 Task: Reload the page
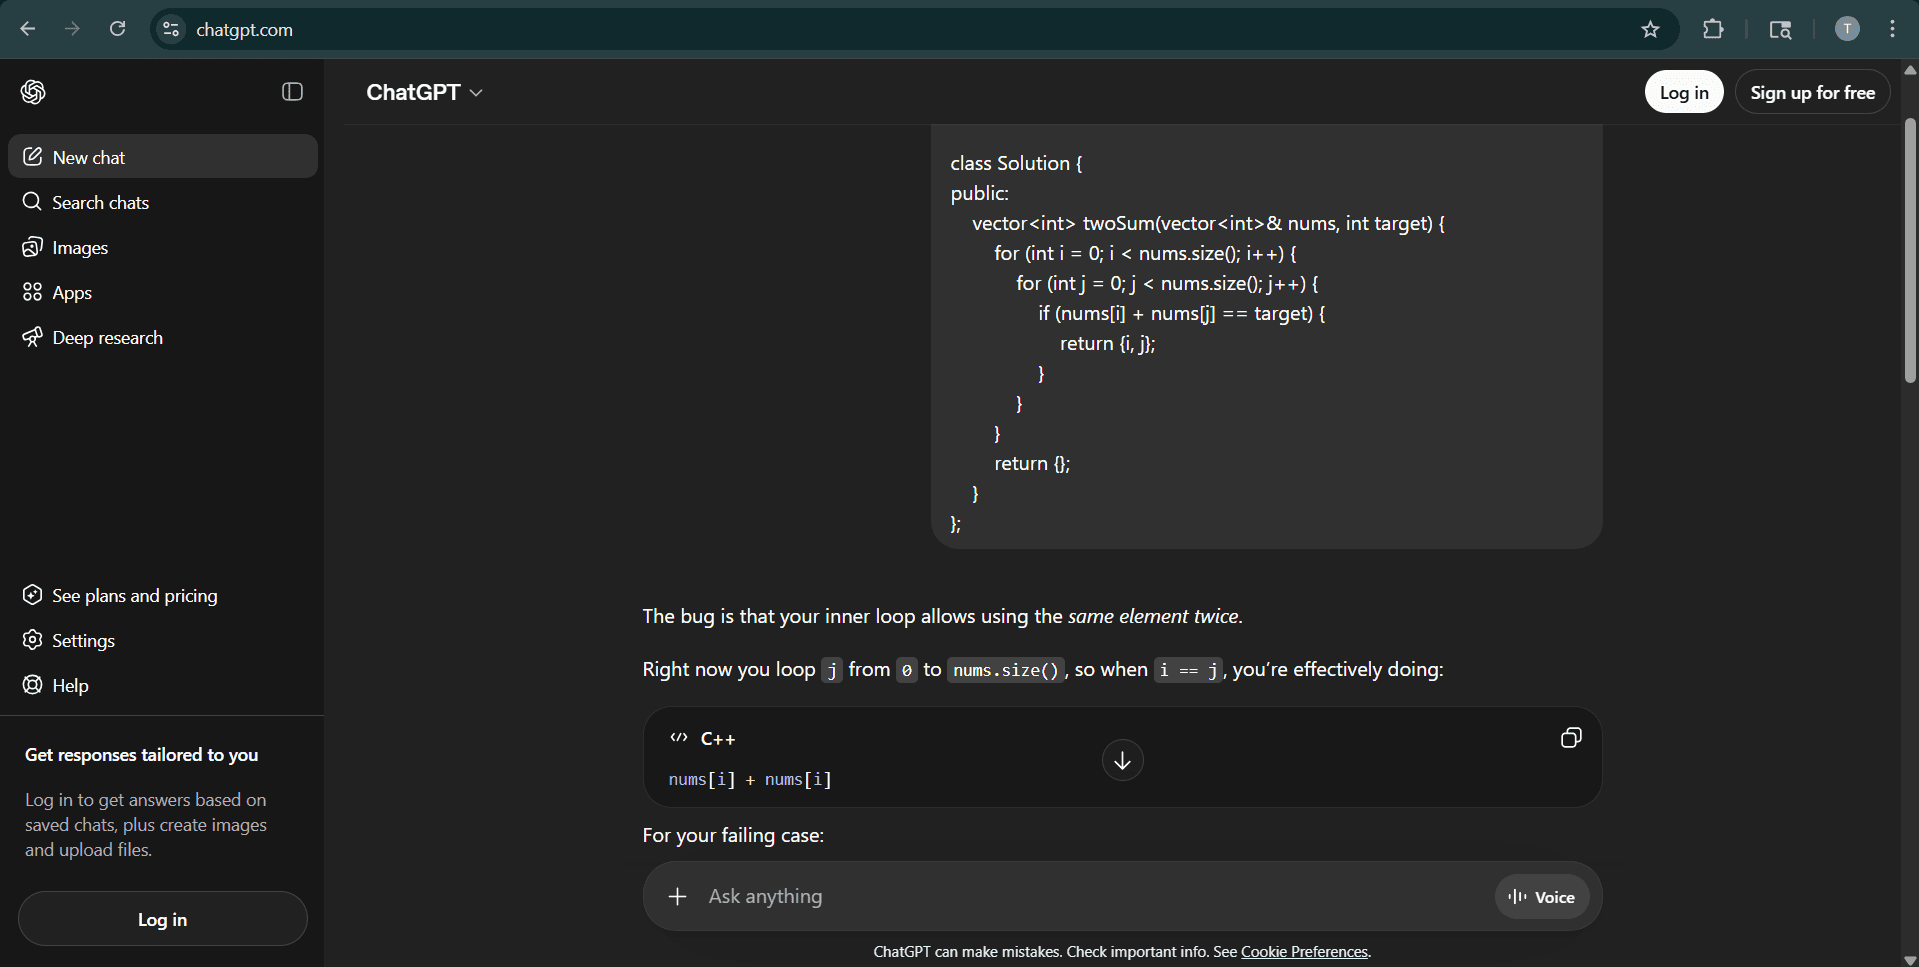[x=117, y=29]
